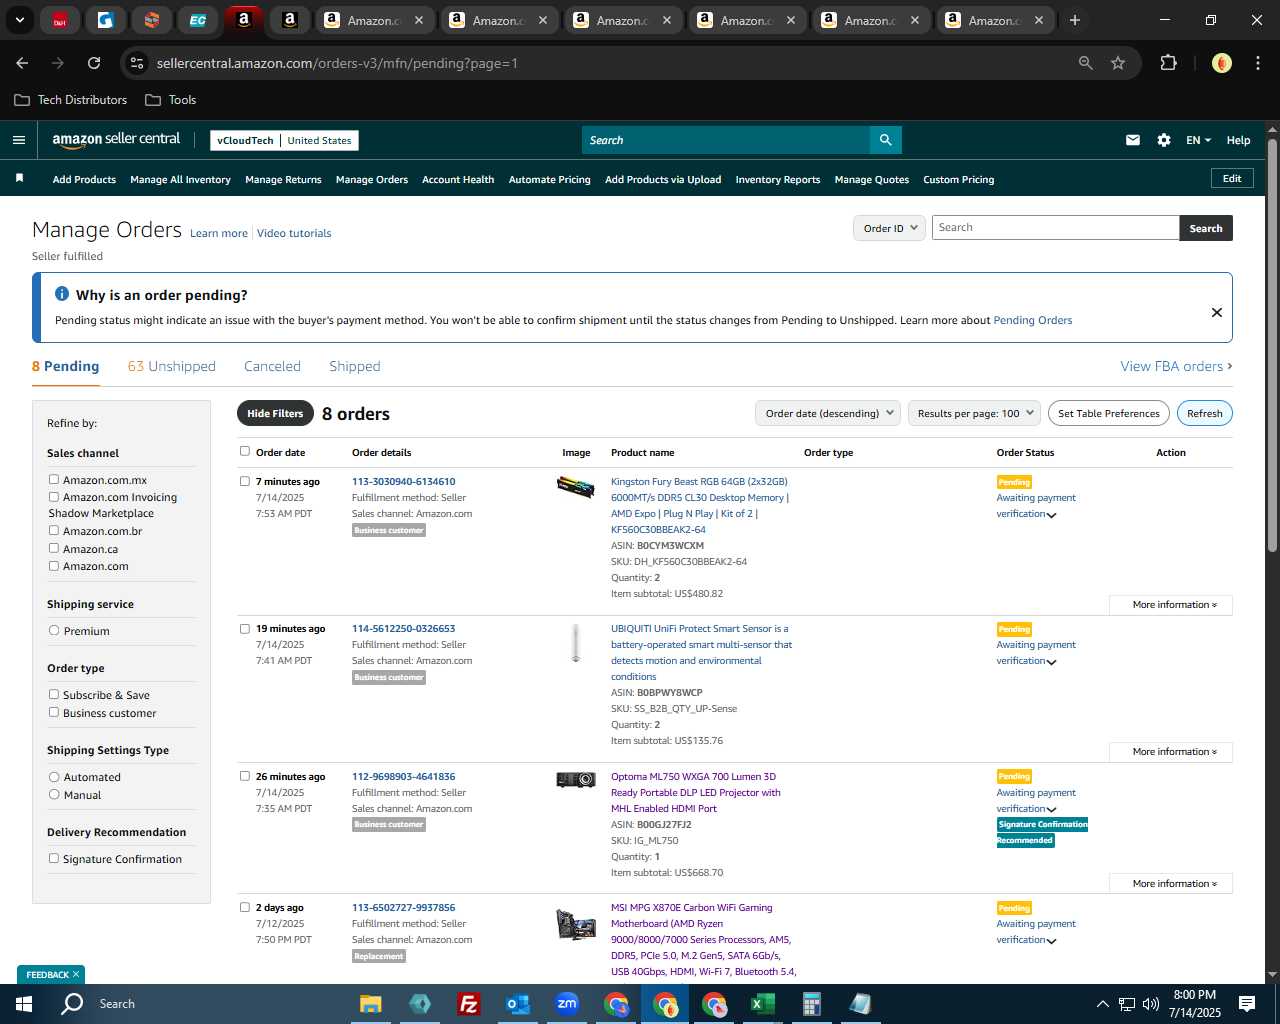1280x1024 pixels.
Task: Open Zoom from the taskbar
Action: [567, 1004]
